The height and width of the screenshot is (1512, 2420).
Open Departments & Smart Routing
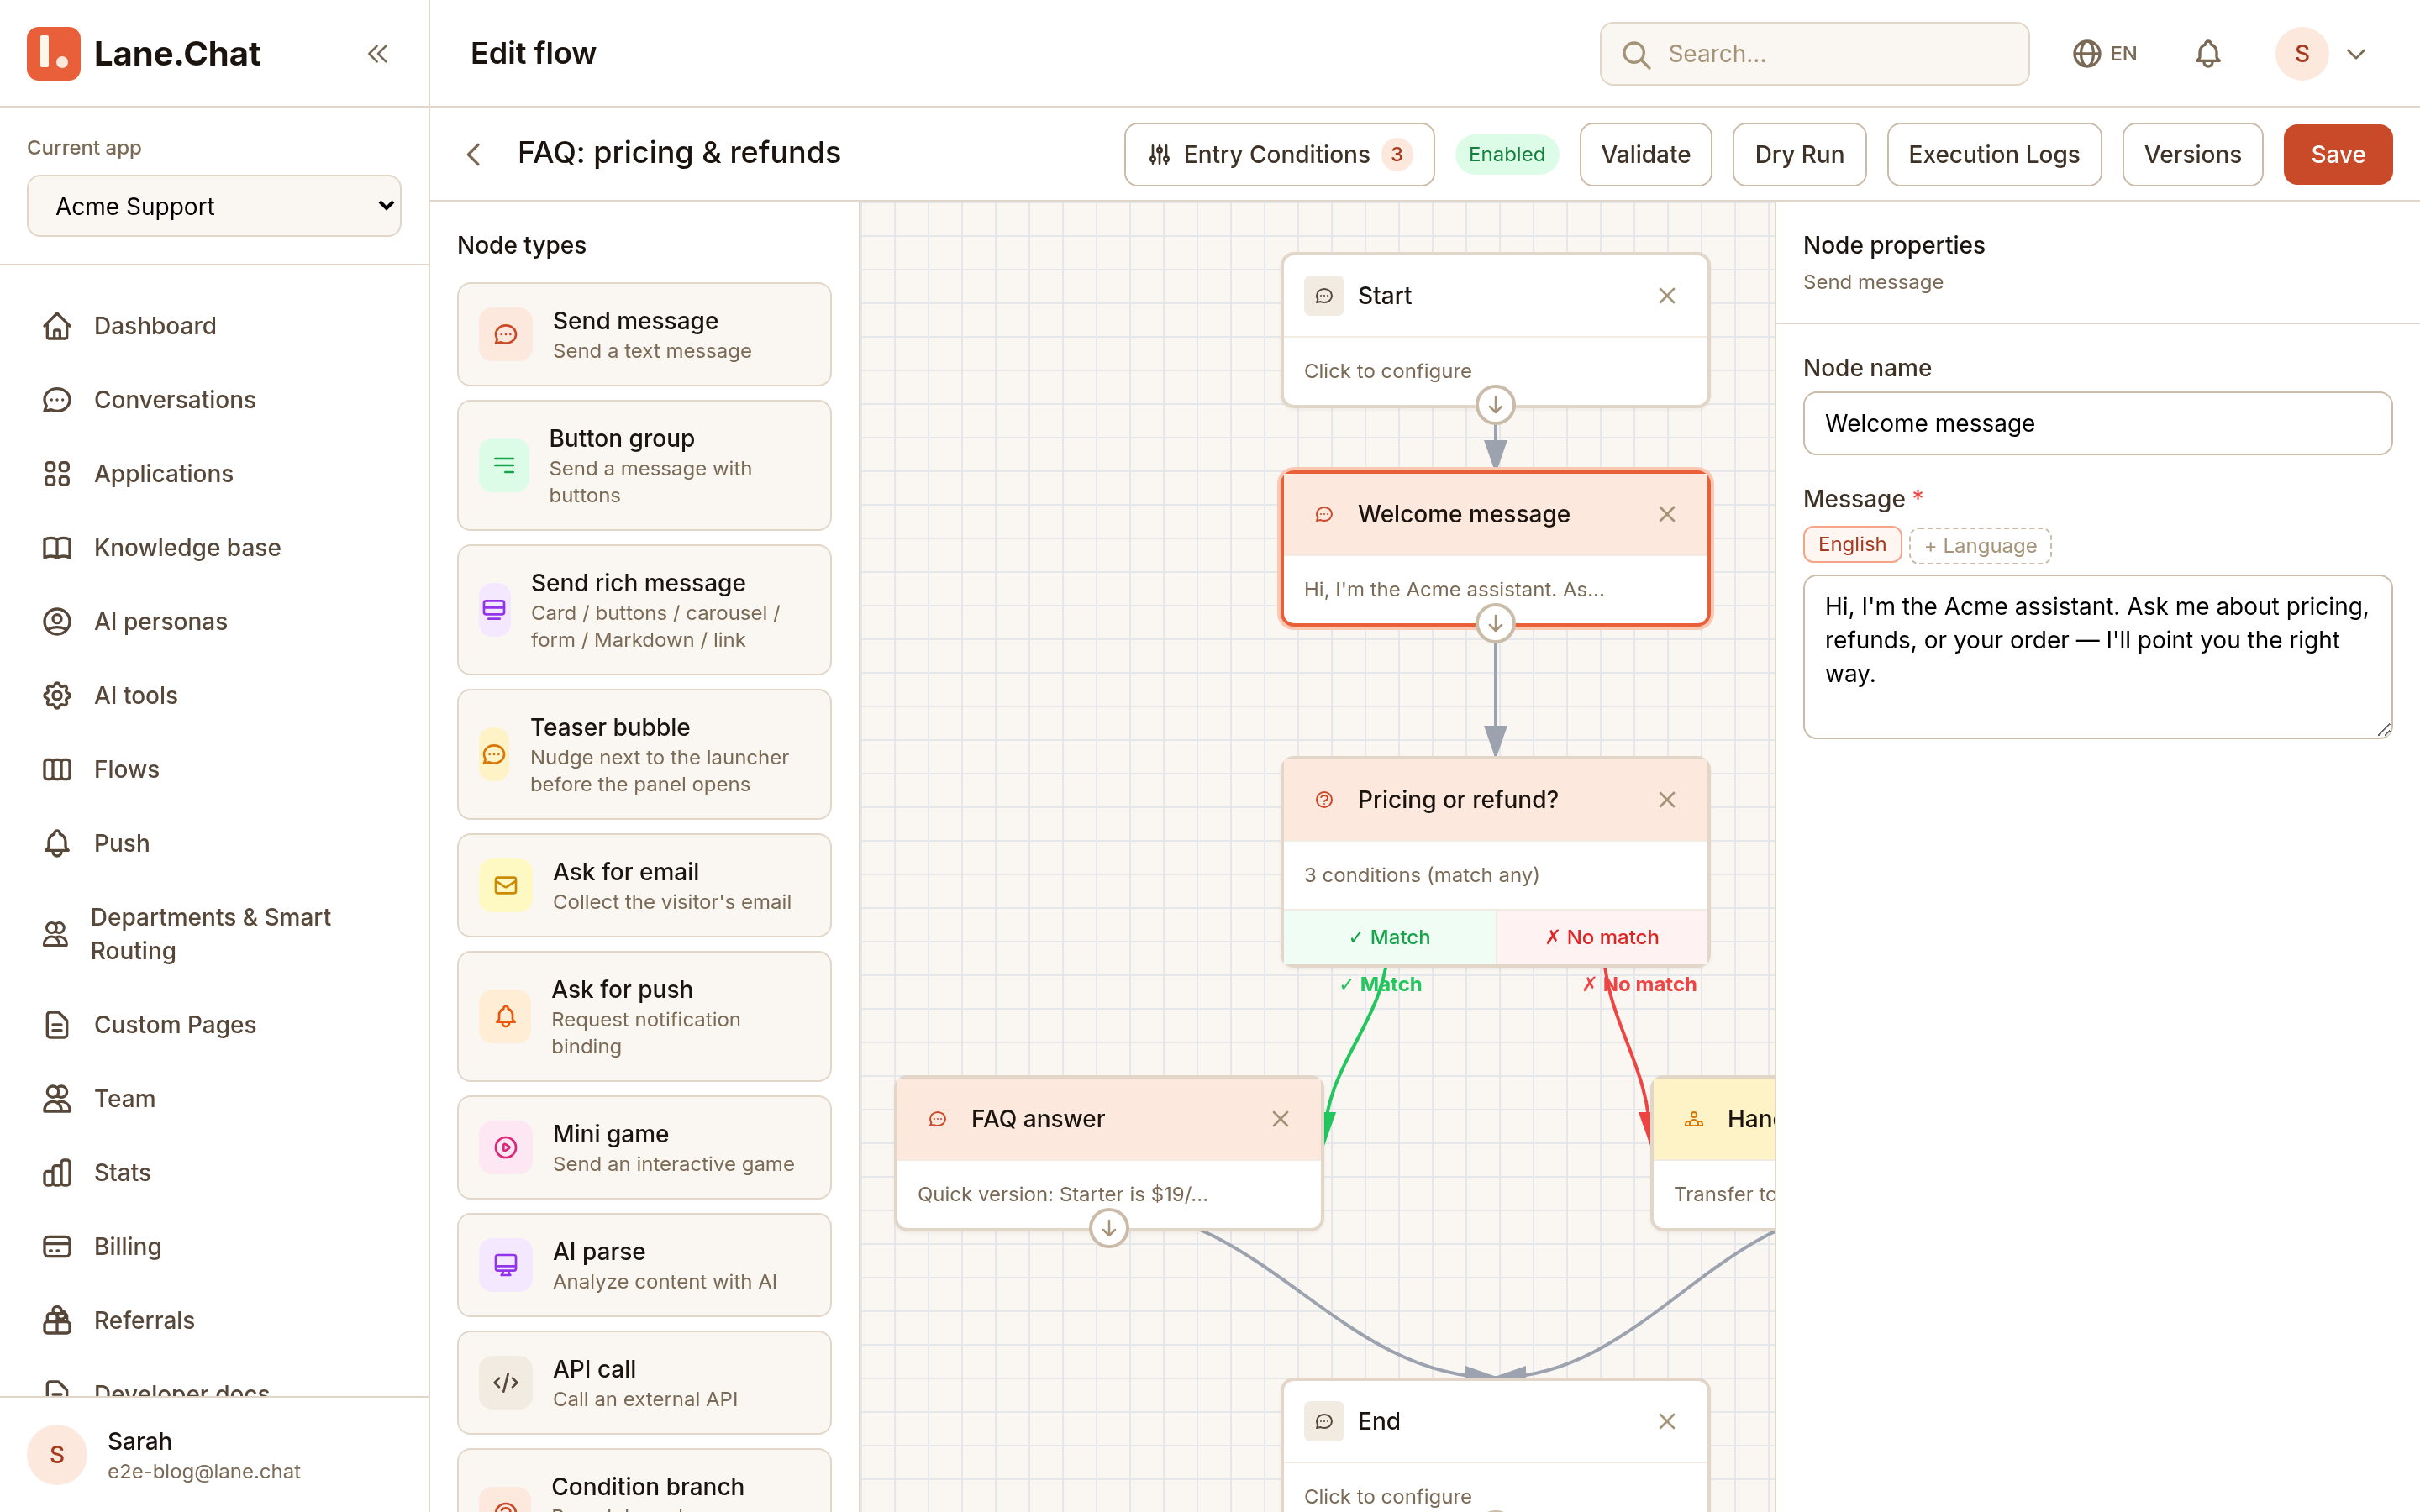click(214, 934)
